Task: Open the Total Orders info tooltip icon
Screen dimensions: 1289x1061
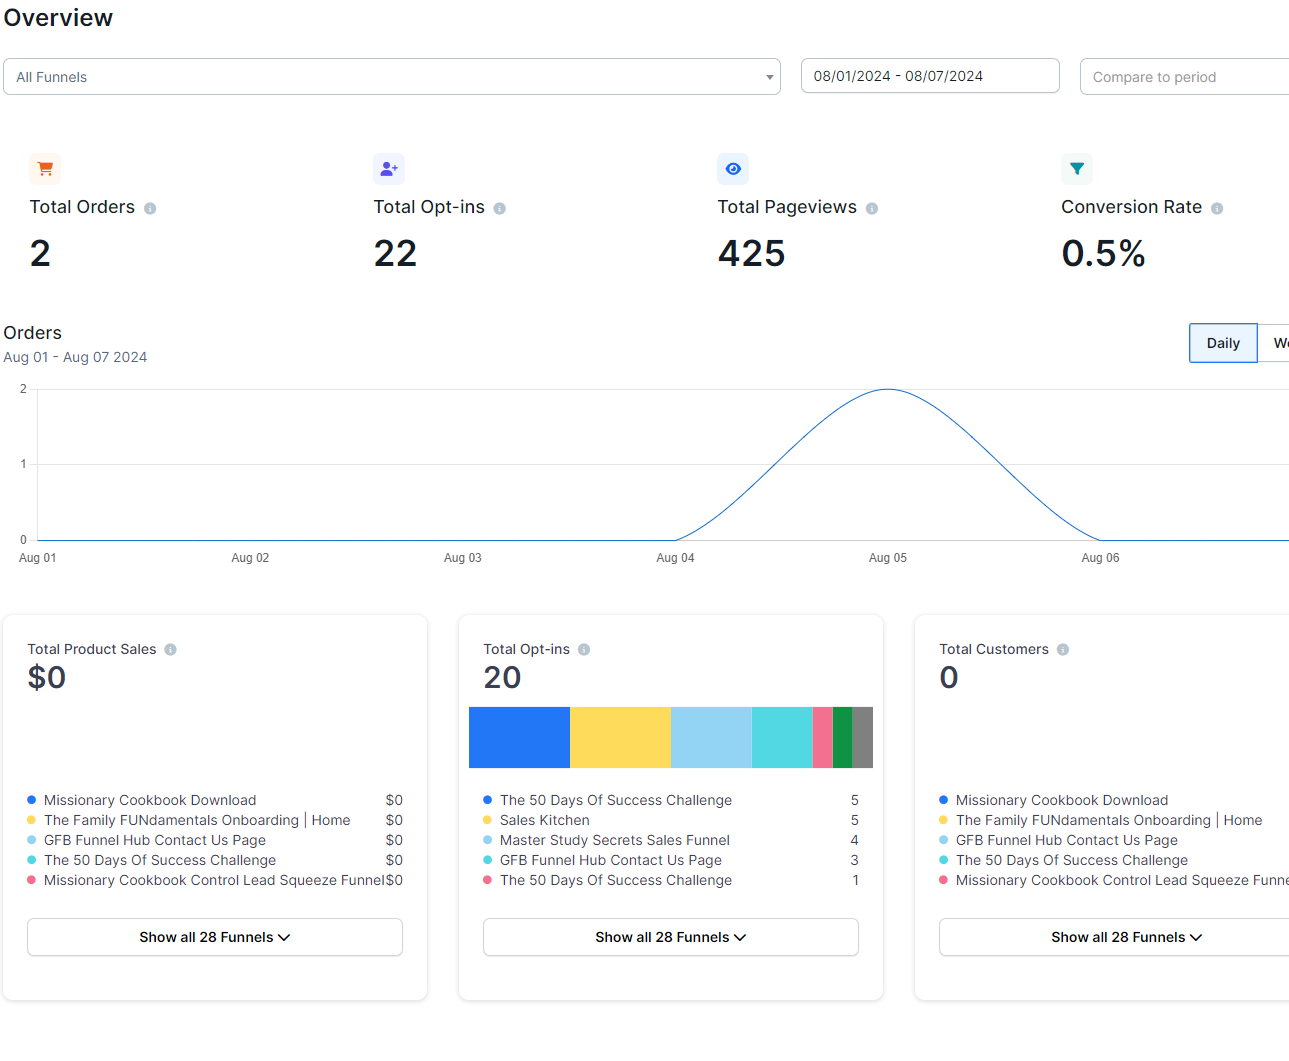Action: (x=150, y=208)
